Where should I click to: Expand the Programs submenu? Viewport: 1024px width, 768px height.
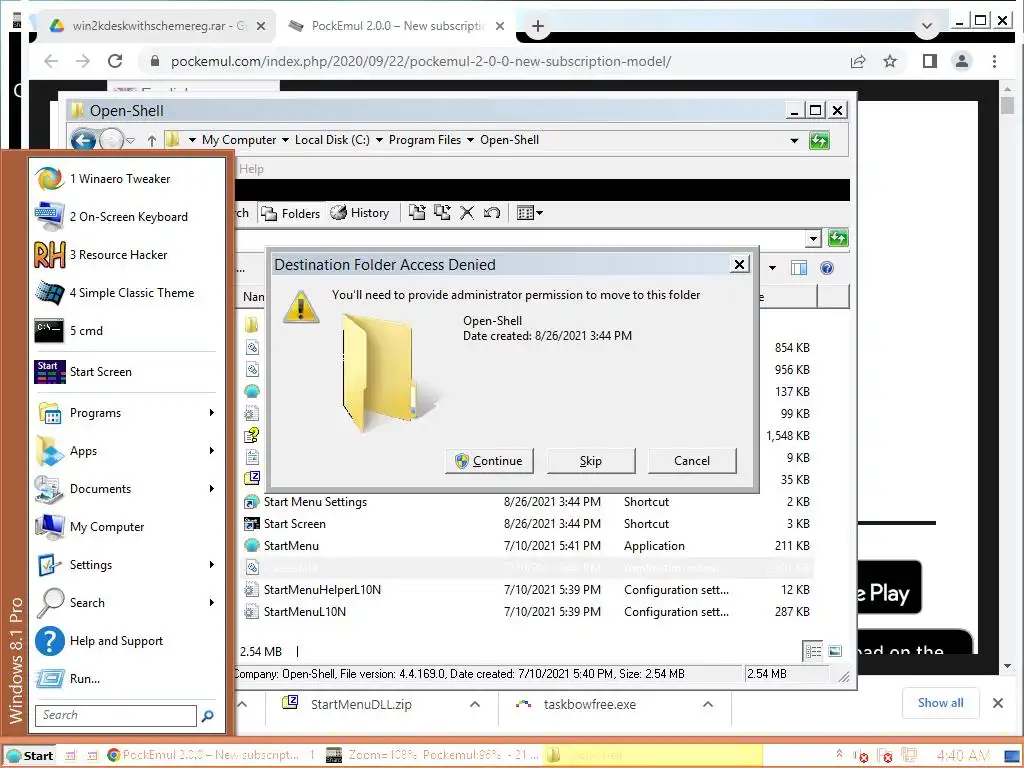[212, 413]
